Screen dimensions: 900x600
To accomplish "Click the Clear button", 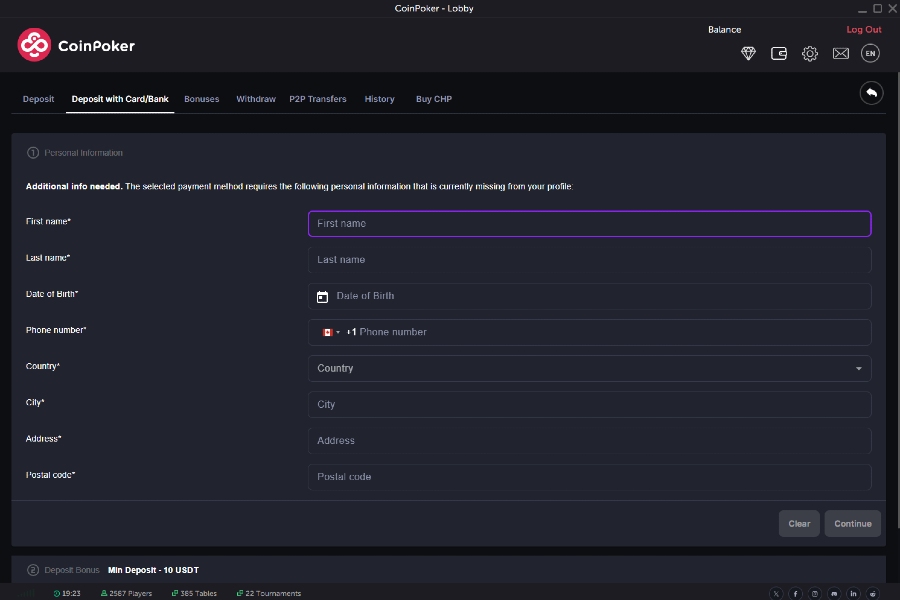I will pos(799,524).
